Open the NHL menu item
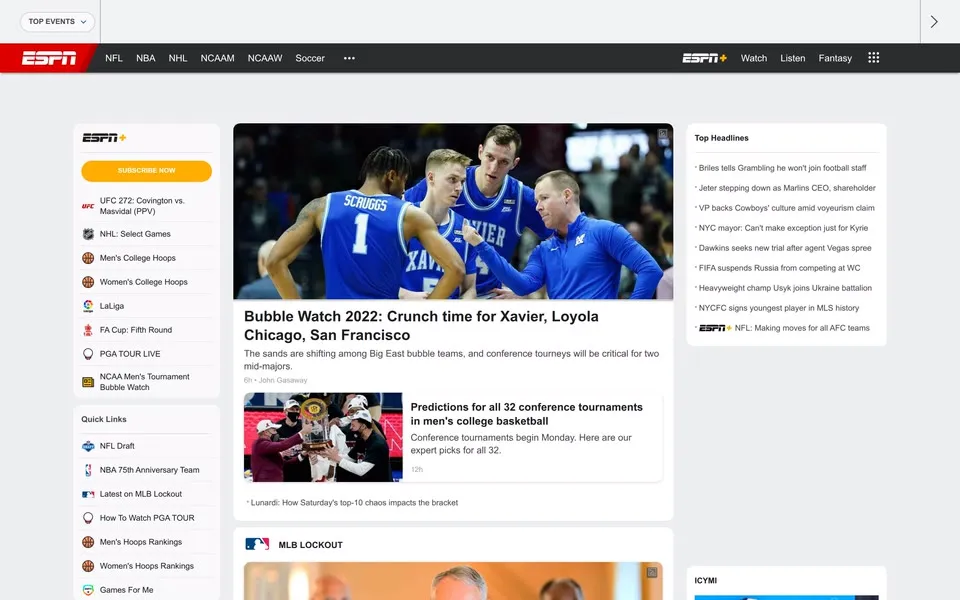 (178, 58)
